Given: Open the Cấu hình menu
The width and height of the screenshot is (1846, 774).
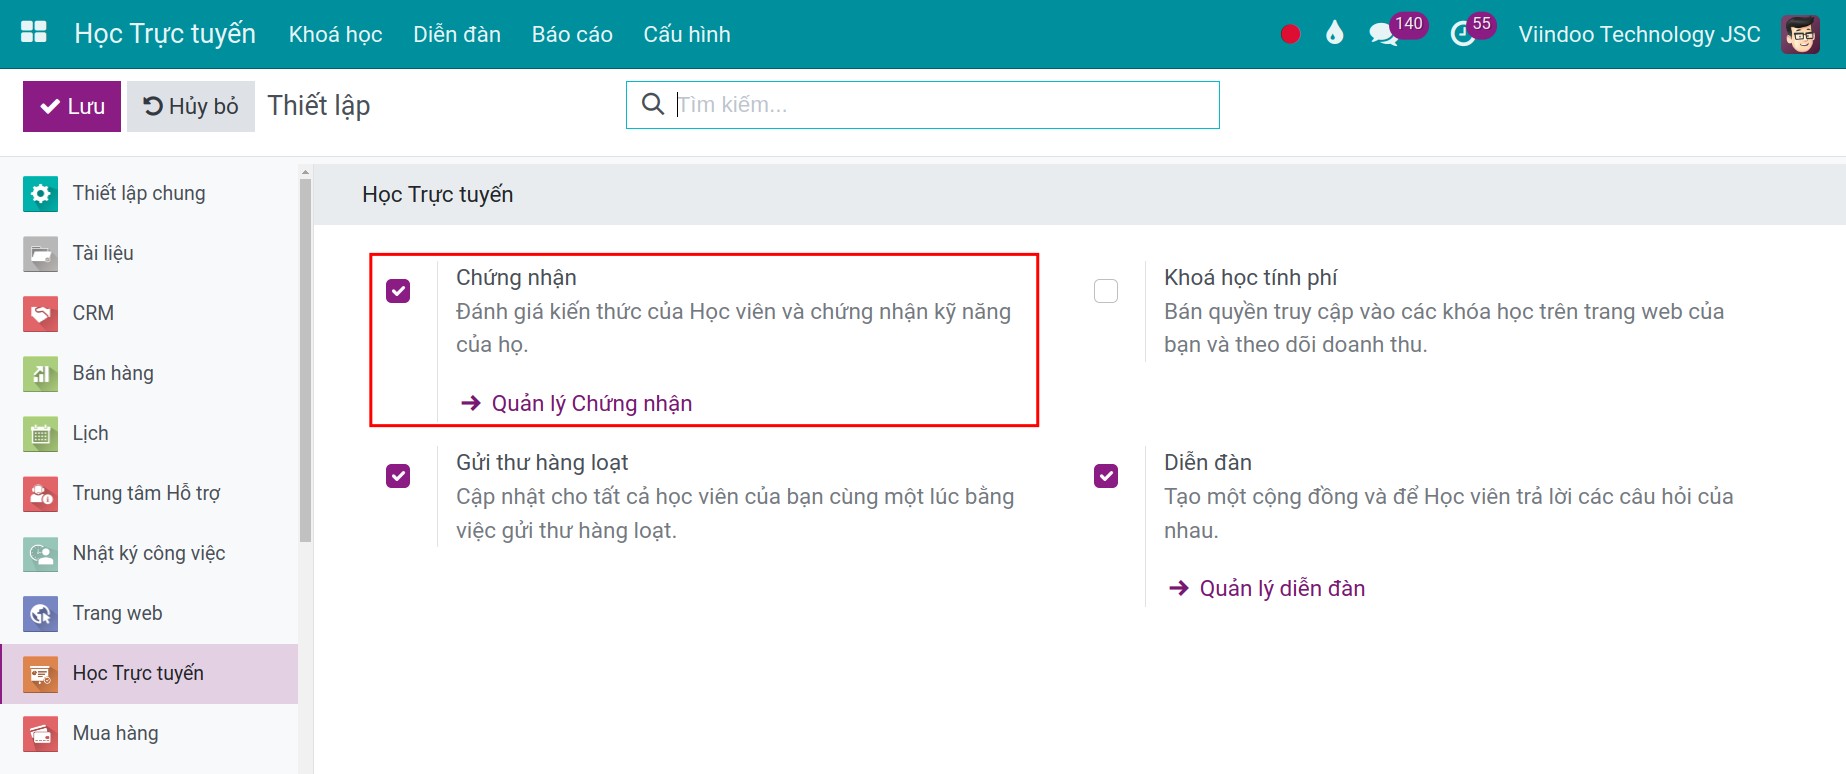Looking at the screenshot, I should coord(687,34).
